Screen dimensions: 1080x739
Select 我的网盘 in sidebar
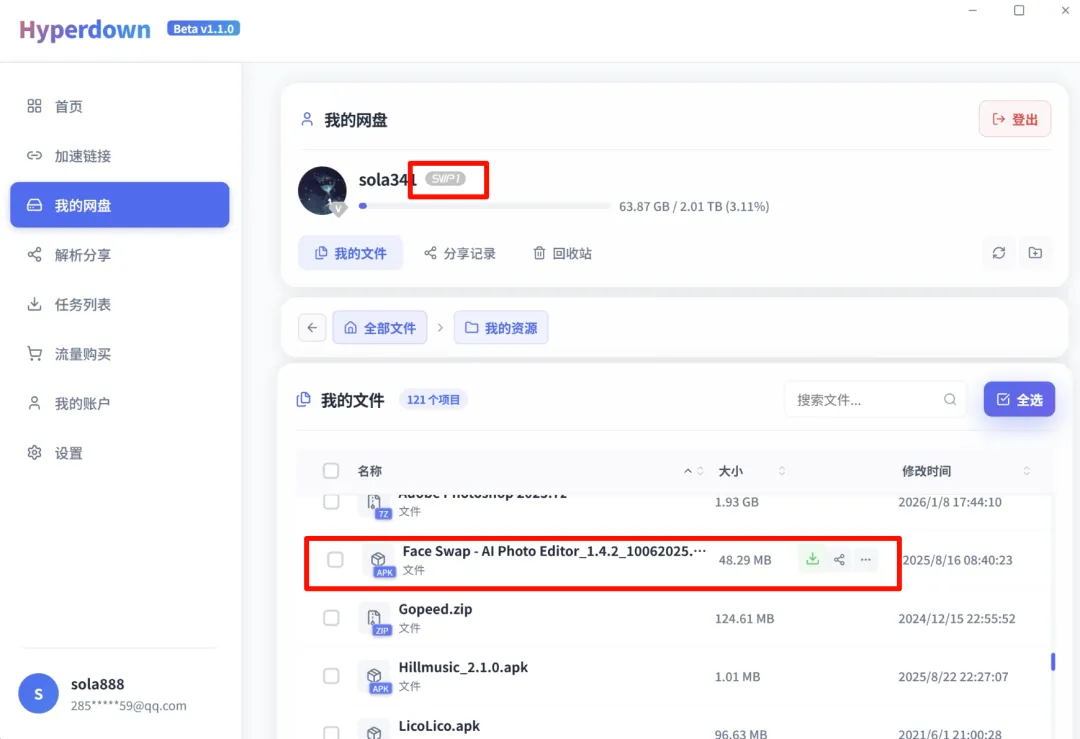tap(120, 205)
